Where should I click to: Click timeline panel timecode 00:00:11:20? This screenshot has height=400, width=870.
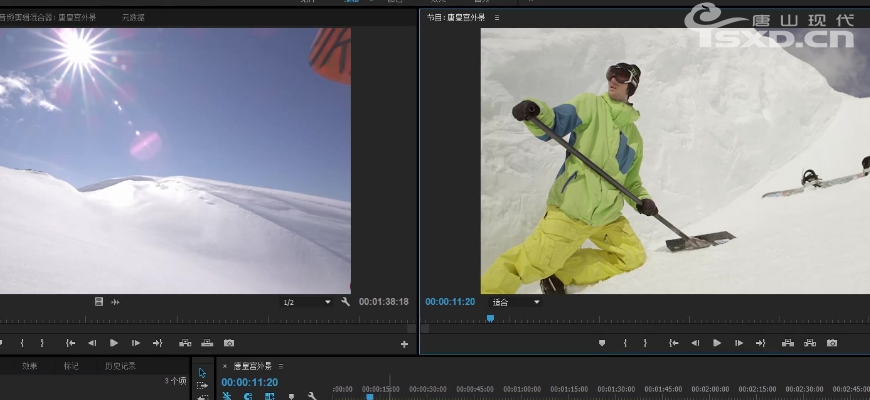coord(250,382)
